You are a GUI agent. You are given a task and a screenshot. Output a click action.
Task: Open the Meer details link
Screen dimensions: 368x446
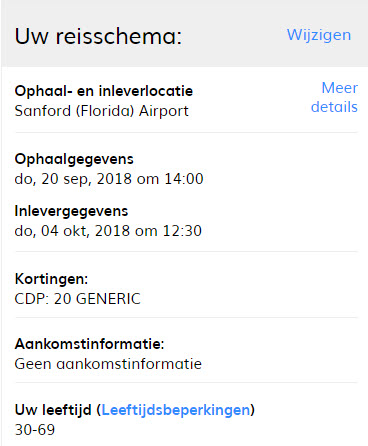tap(334, 97)
